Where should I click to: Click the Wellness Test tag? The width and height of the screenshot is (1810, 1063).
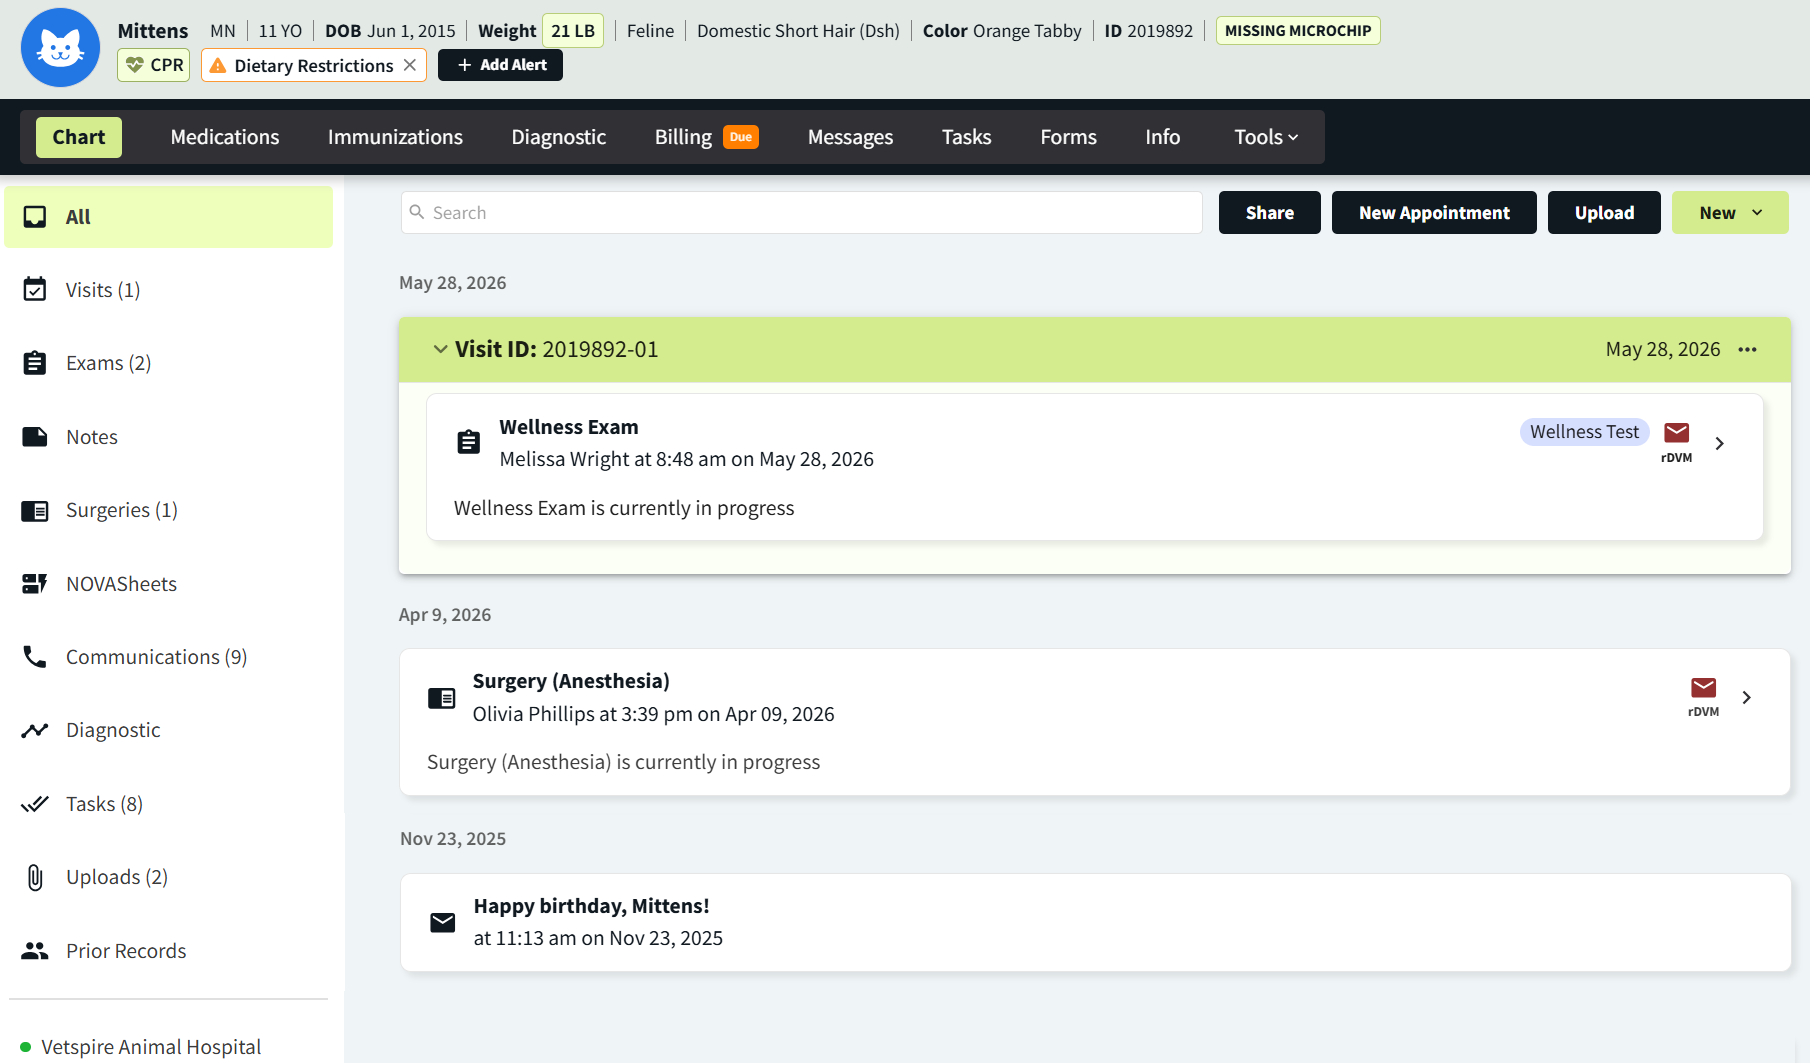click(x=1584, y=432)
